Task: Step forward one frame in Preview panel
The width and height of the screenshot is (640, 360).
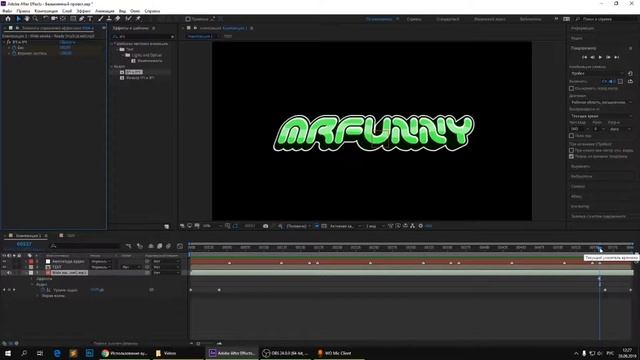Action: [608, 58]
